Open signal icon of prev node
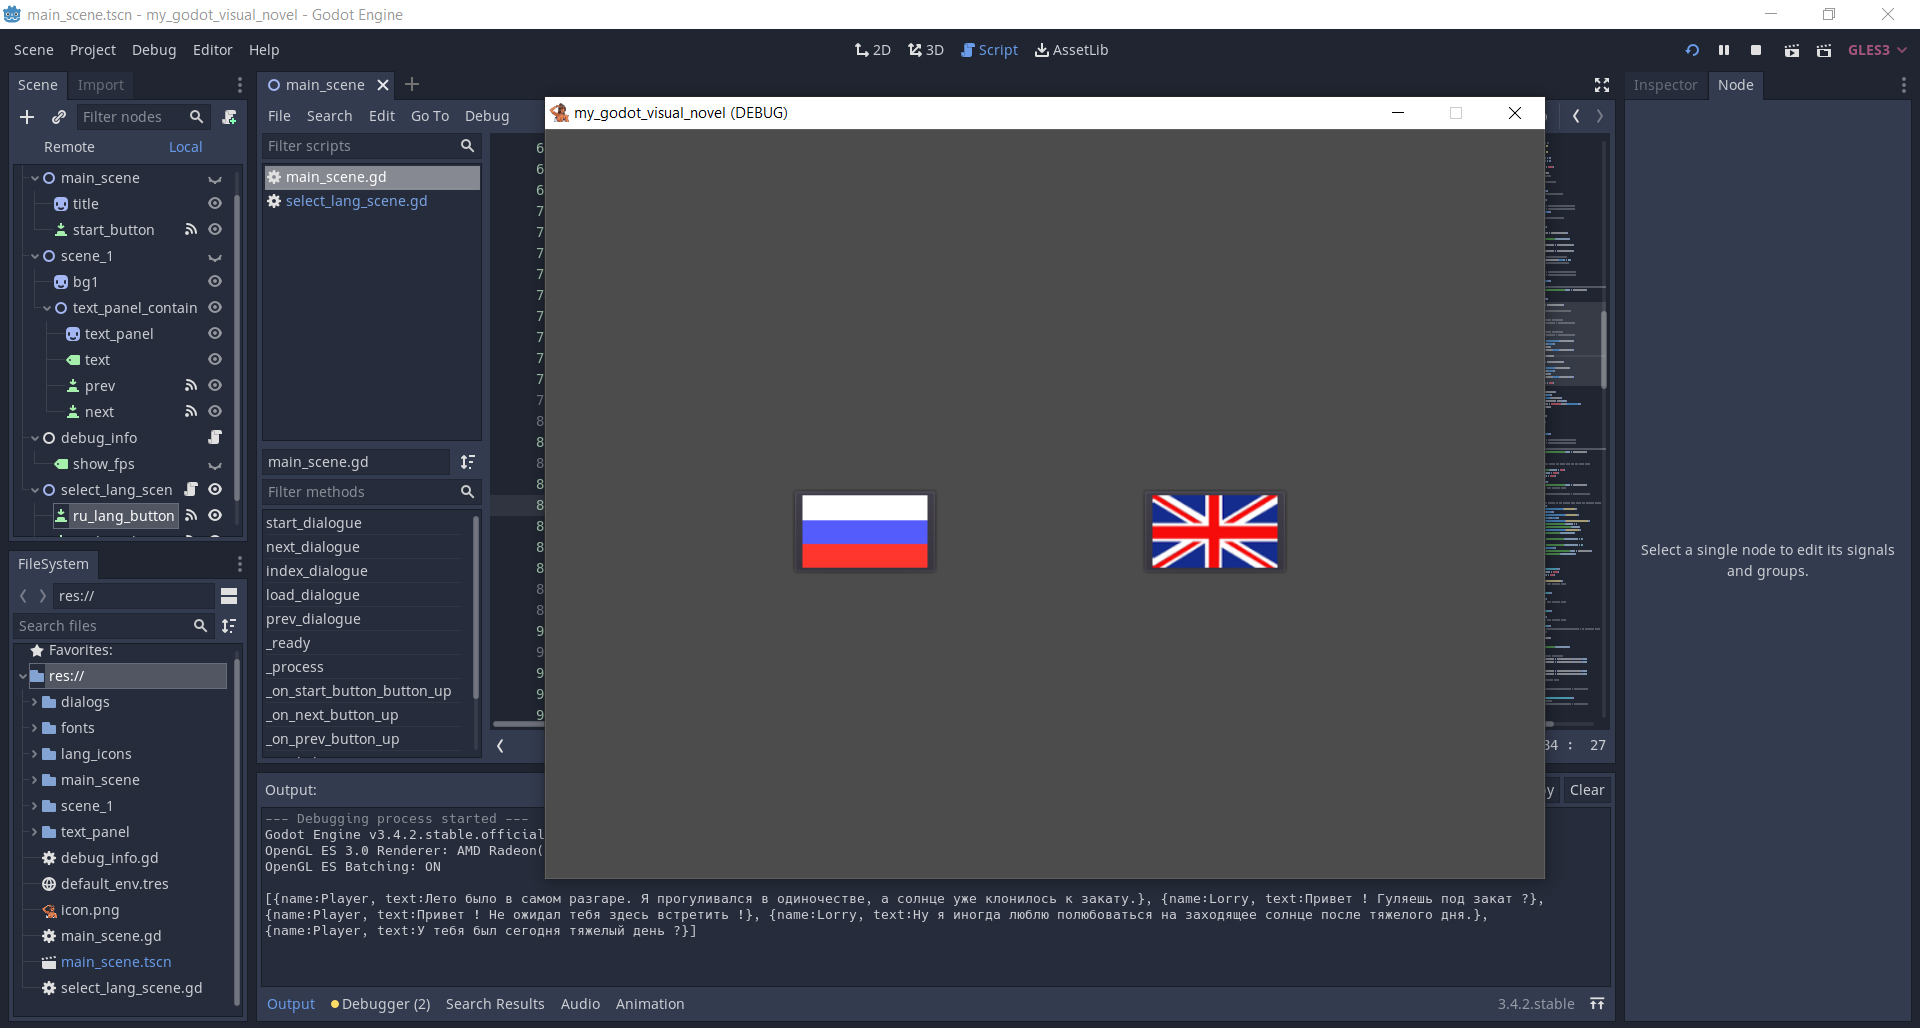Screen dimensions: 1920x1028 [x=191, y=386]
